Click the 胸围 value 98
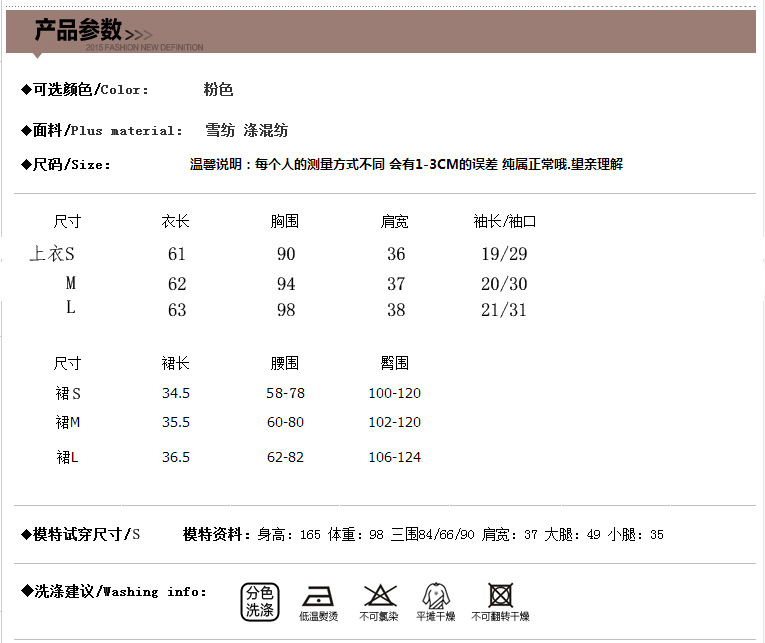 coord(286,310)
